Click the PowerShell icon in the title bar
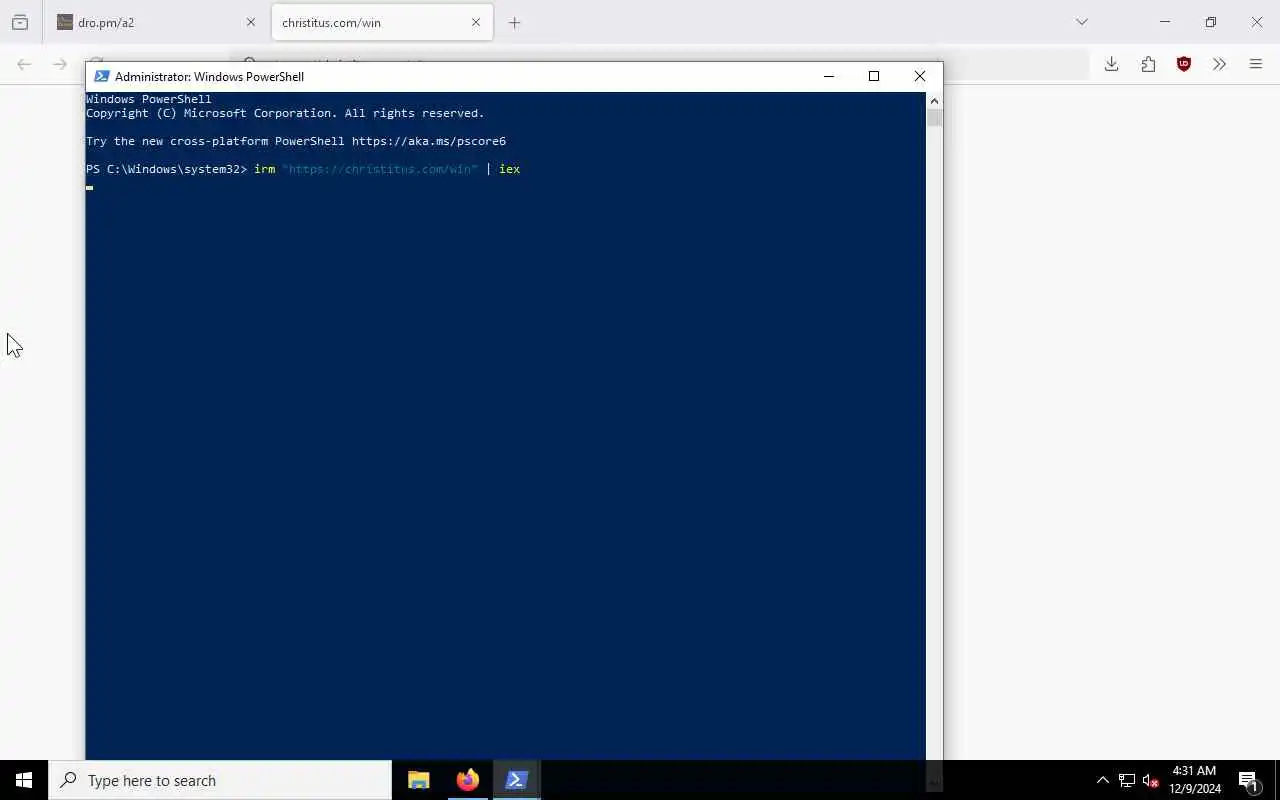The height and width of the screenshot is (800, 1280). click(101, 76)
